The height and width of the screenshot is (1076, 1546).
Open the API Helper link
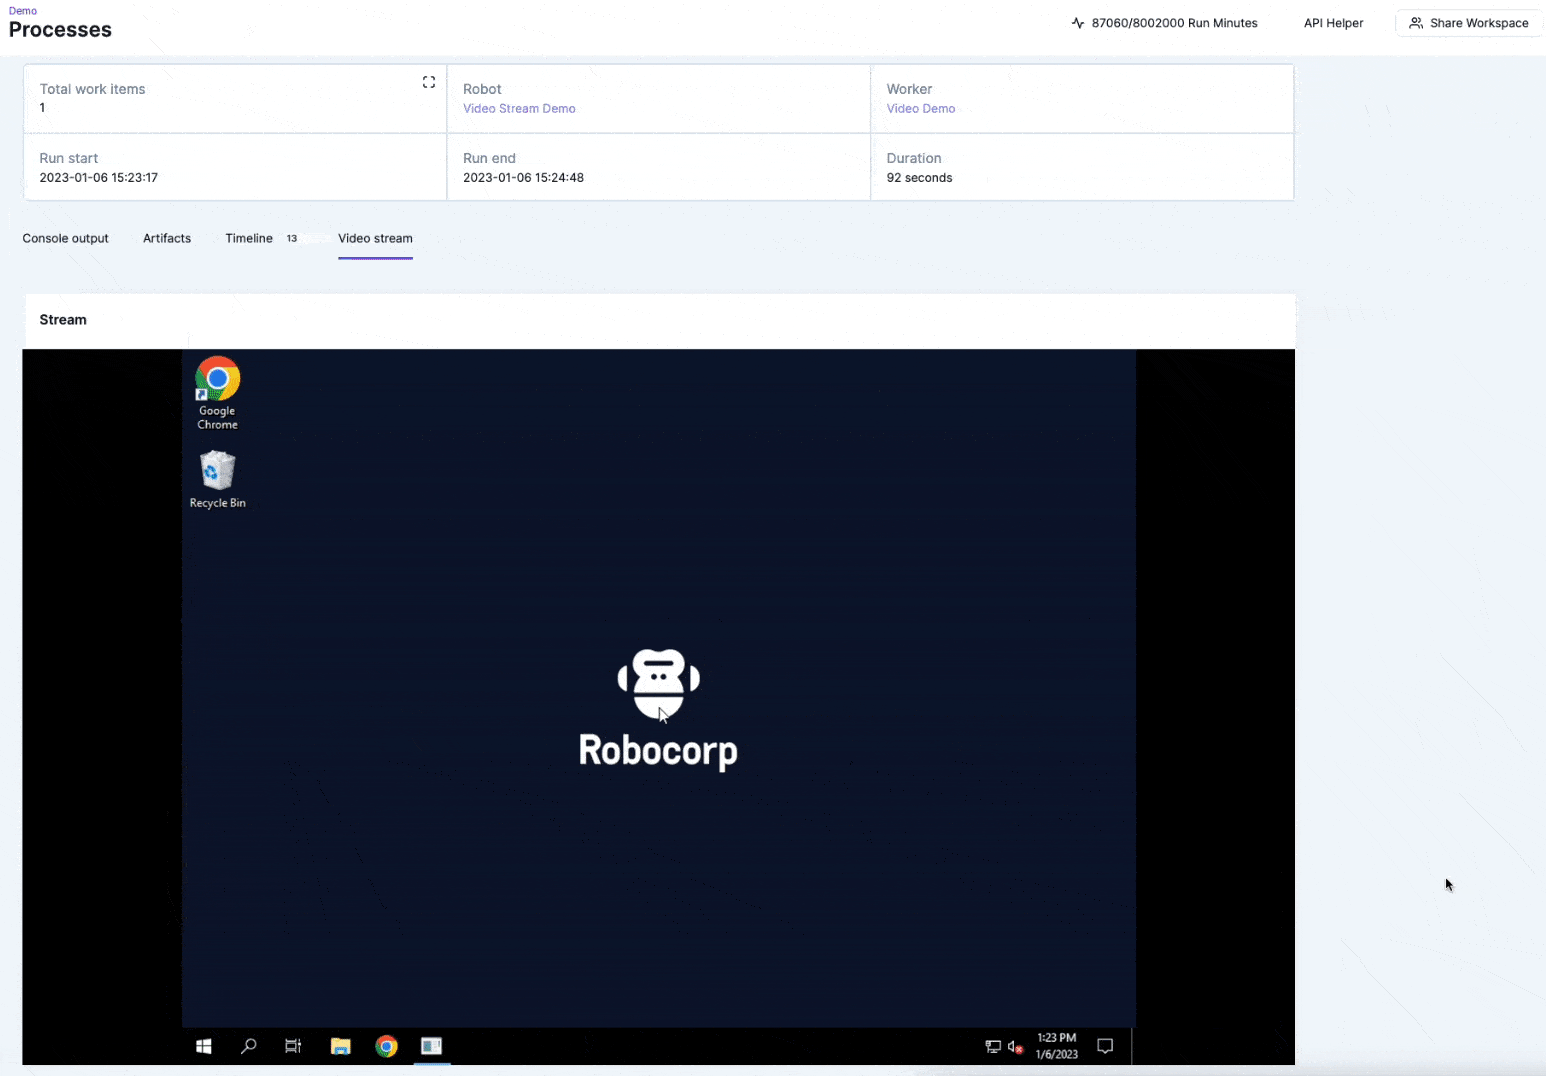tap(1333, 23)
